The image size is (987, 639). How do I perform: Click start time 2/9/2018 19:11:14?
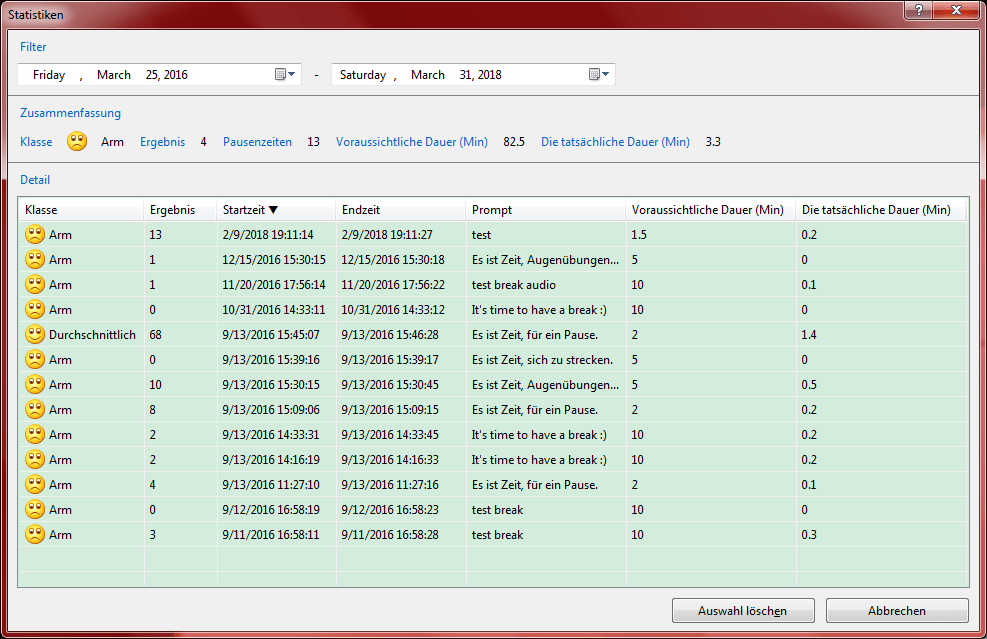tap(268, 234)
